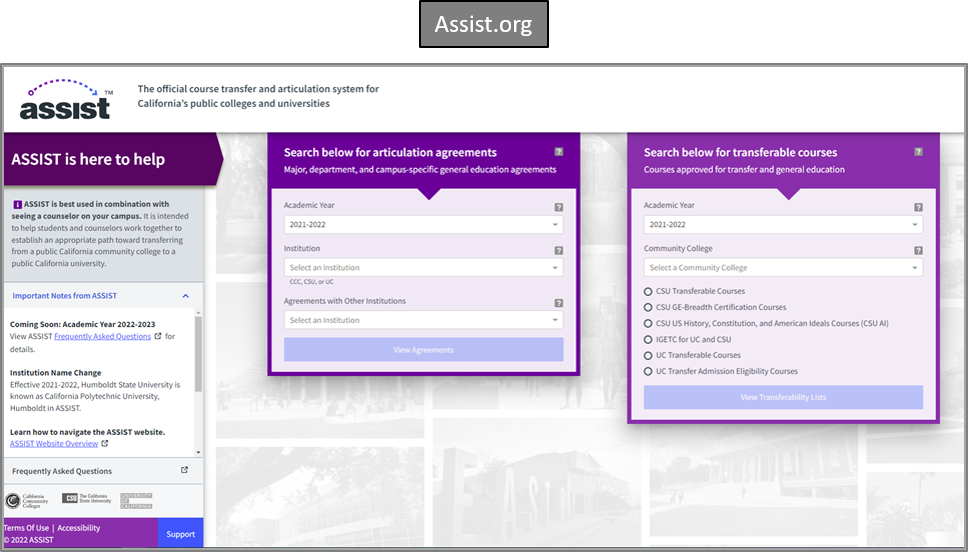Open Academic Year dropdown in articulation agreements
Viewport: 968px width, 552px height.
click(x=423, y=225)
